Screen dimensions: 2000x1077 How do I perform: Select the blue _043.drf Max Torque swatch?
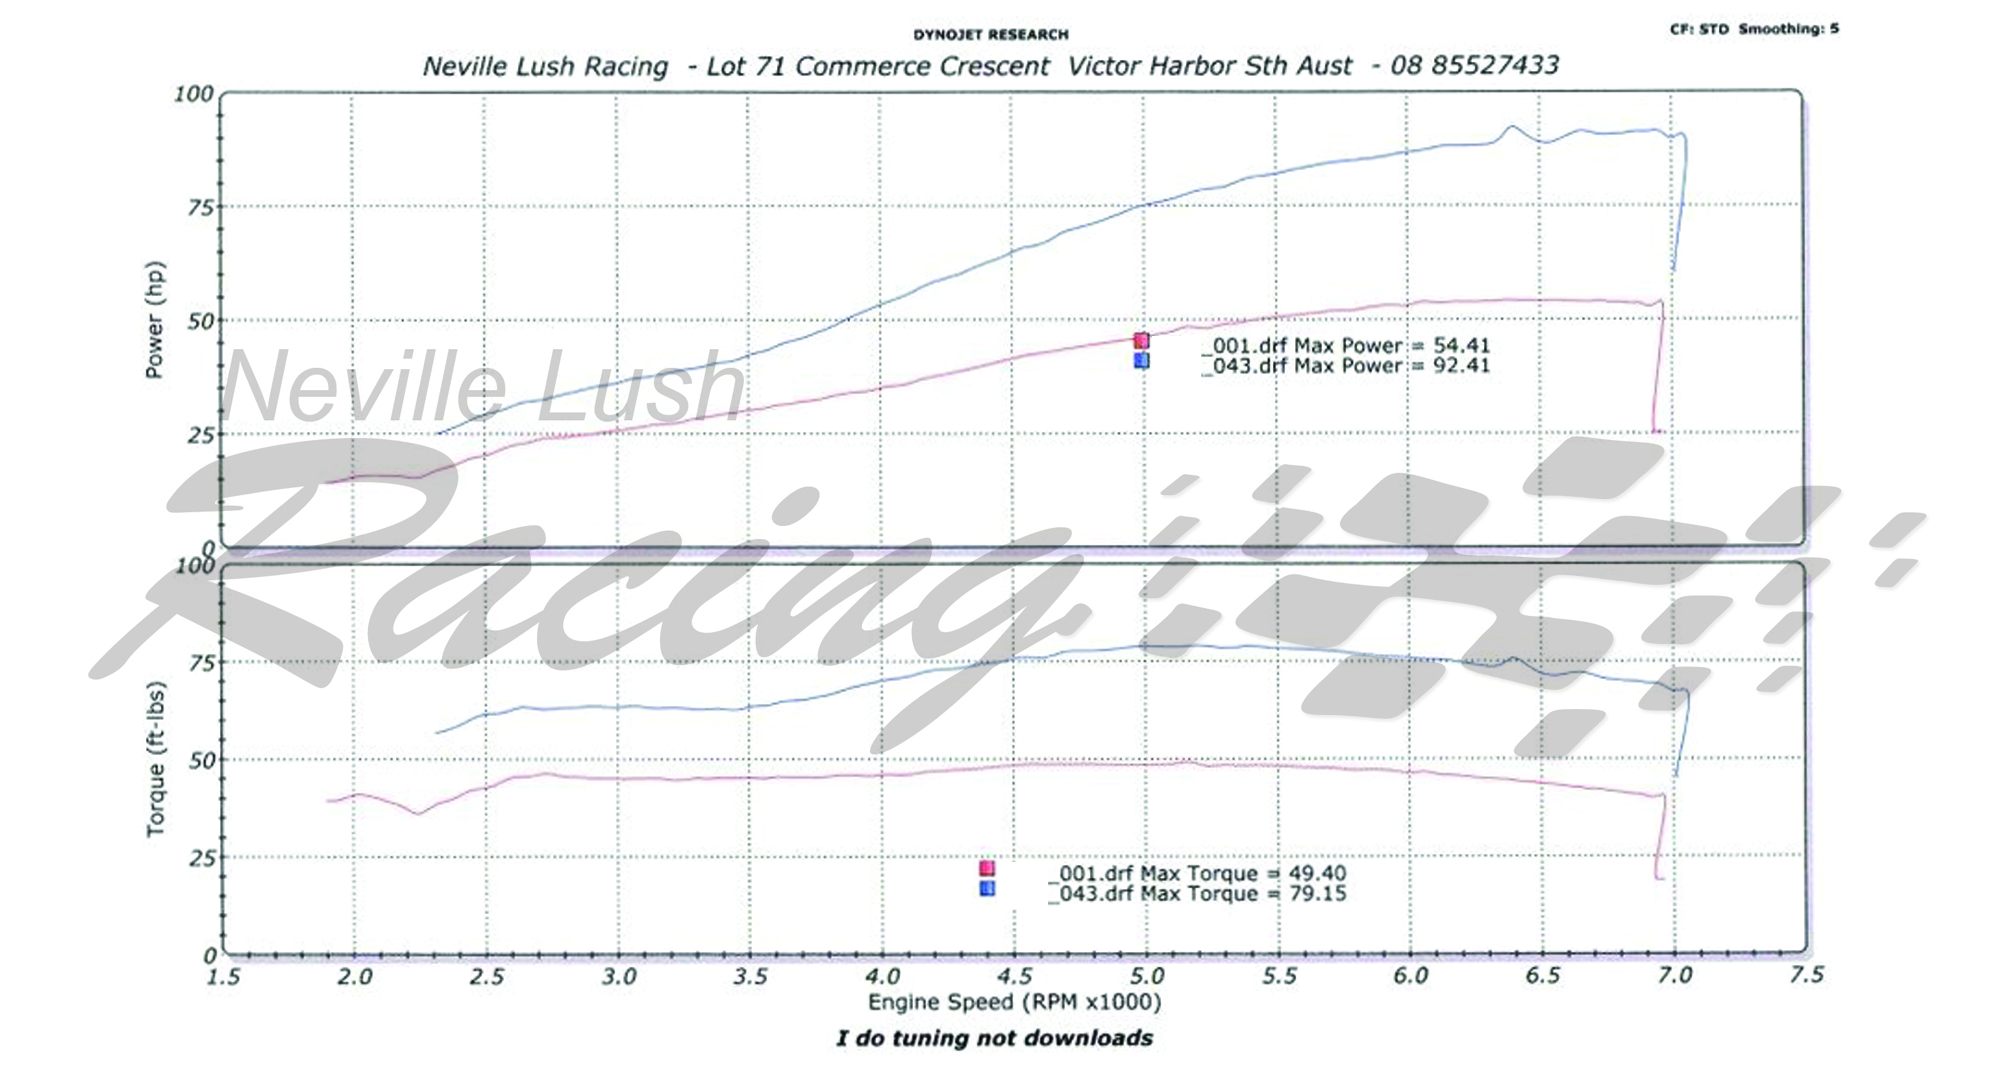click(987, 888)
